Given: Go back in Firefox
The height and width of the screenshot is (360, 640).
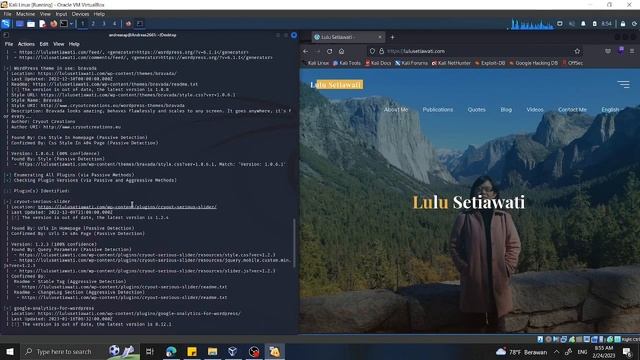Looking at the screenshot, I should pyautogui.click(x=306, y=51).
